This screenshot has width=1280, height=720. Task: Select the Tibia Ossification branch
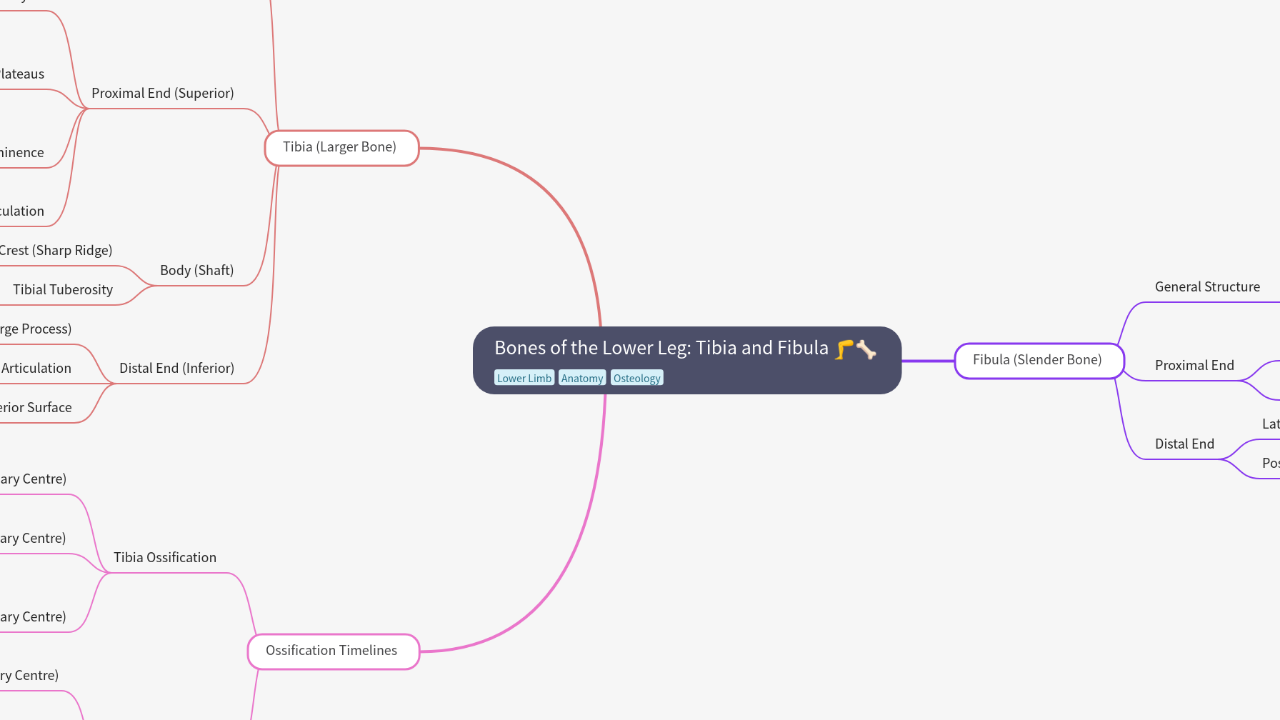[x=165, y=557]
